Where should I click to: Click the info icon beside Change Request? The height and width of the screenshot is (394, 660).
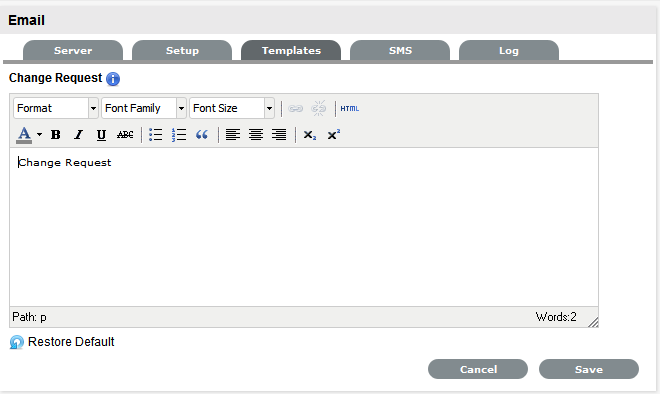point(113,79)
